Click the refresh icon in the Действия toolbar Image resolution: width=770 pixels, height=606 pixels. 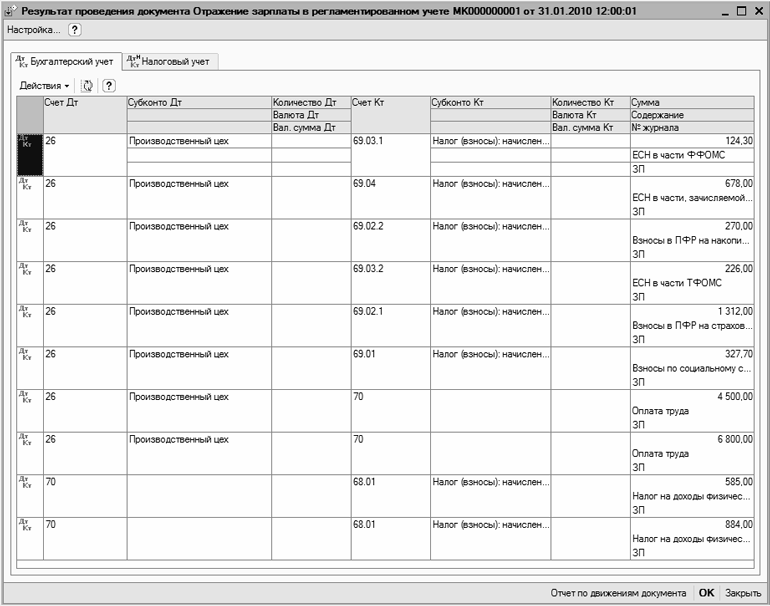(x=87, y=87)
